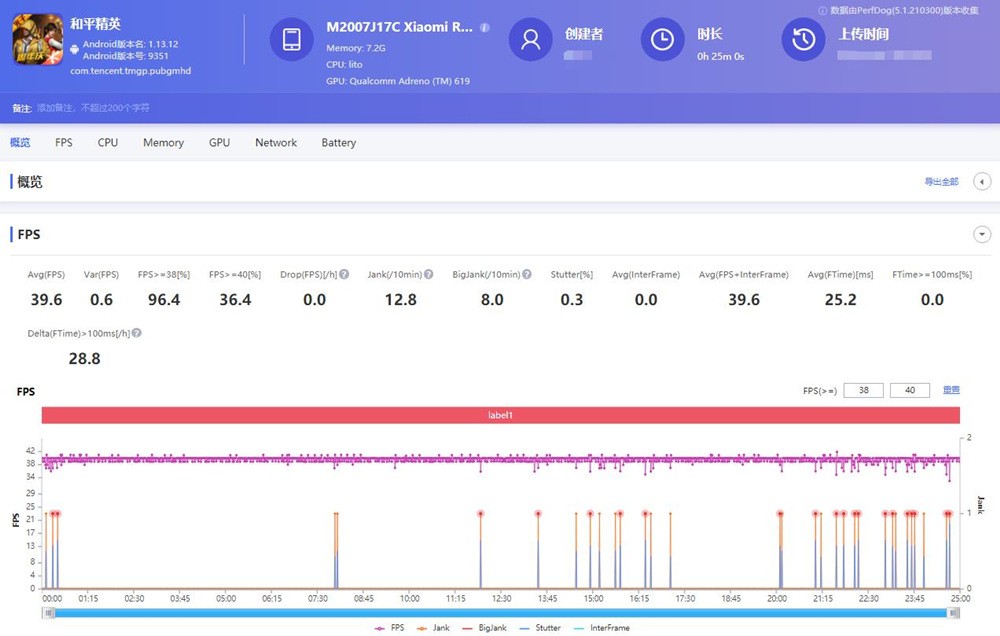
Task: Click the duration clock icon
Action: point(662,40)
